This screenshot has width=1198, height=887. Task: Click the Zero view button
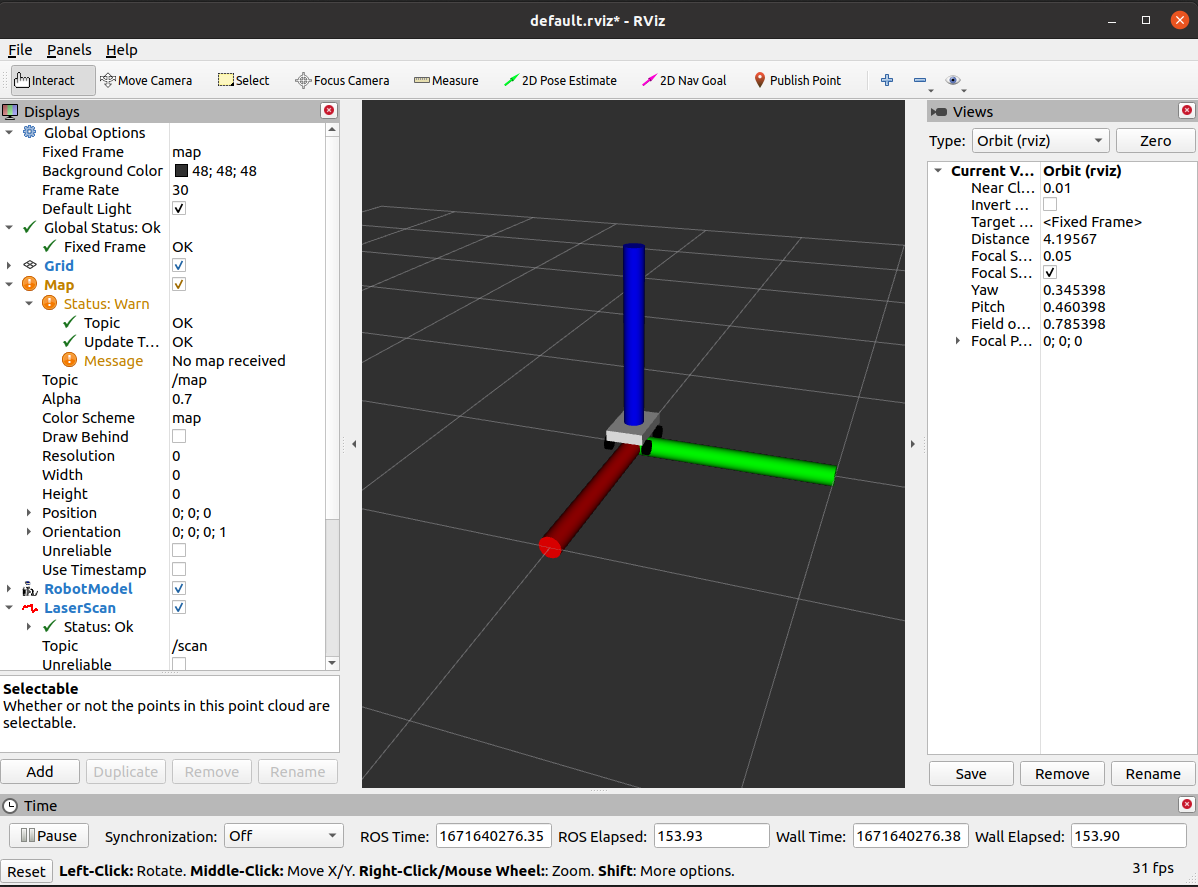click(1155, 141)
